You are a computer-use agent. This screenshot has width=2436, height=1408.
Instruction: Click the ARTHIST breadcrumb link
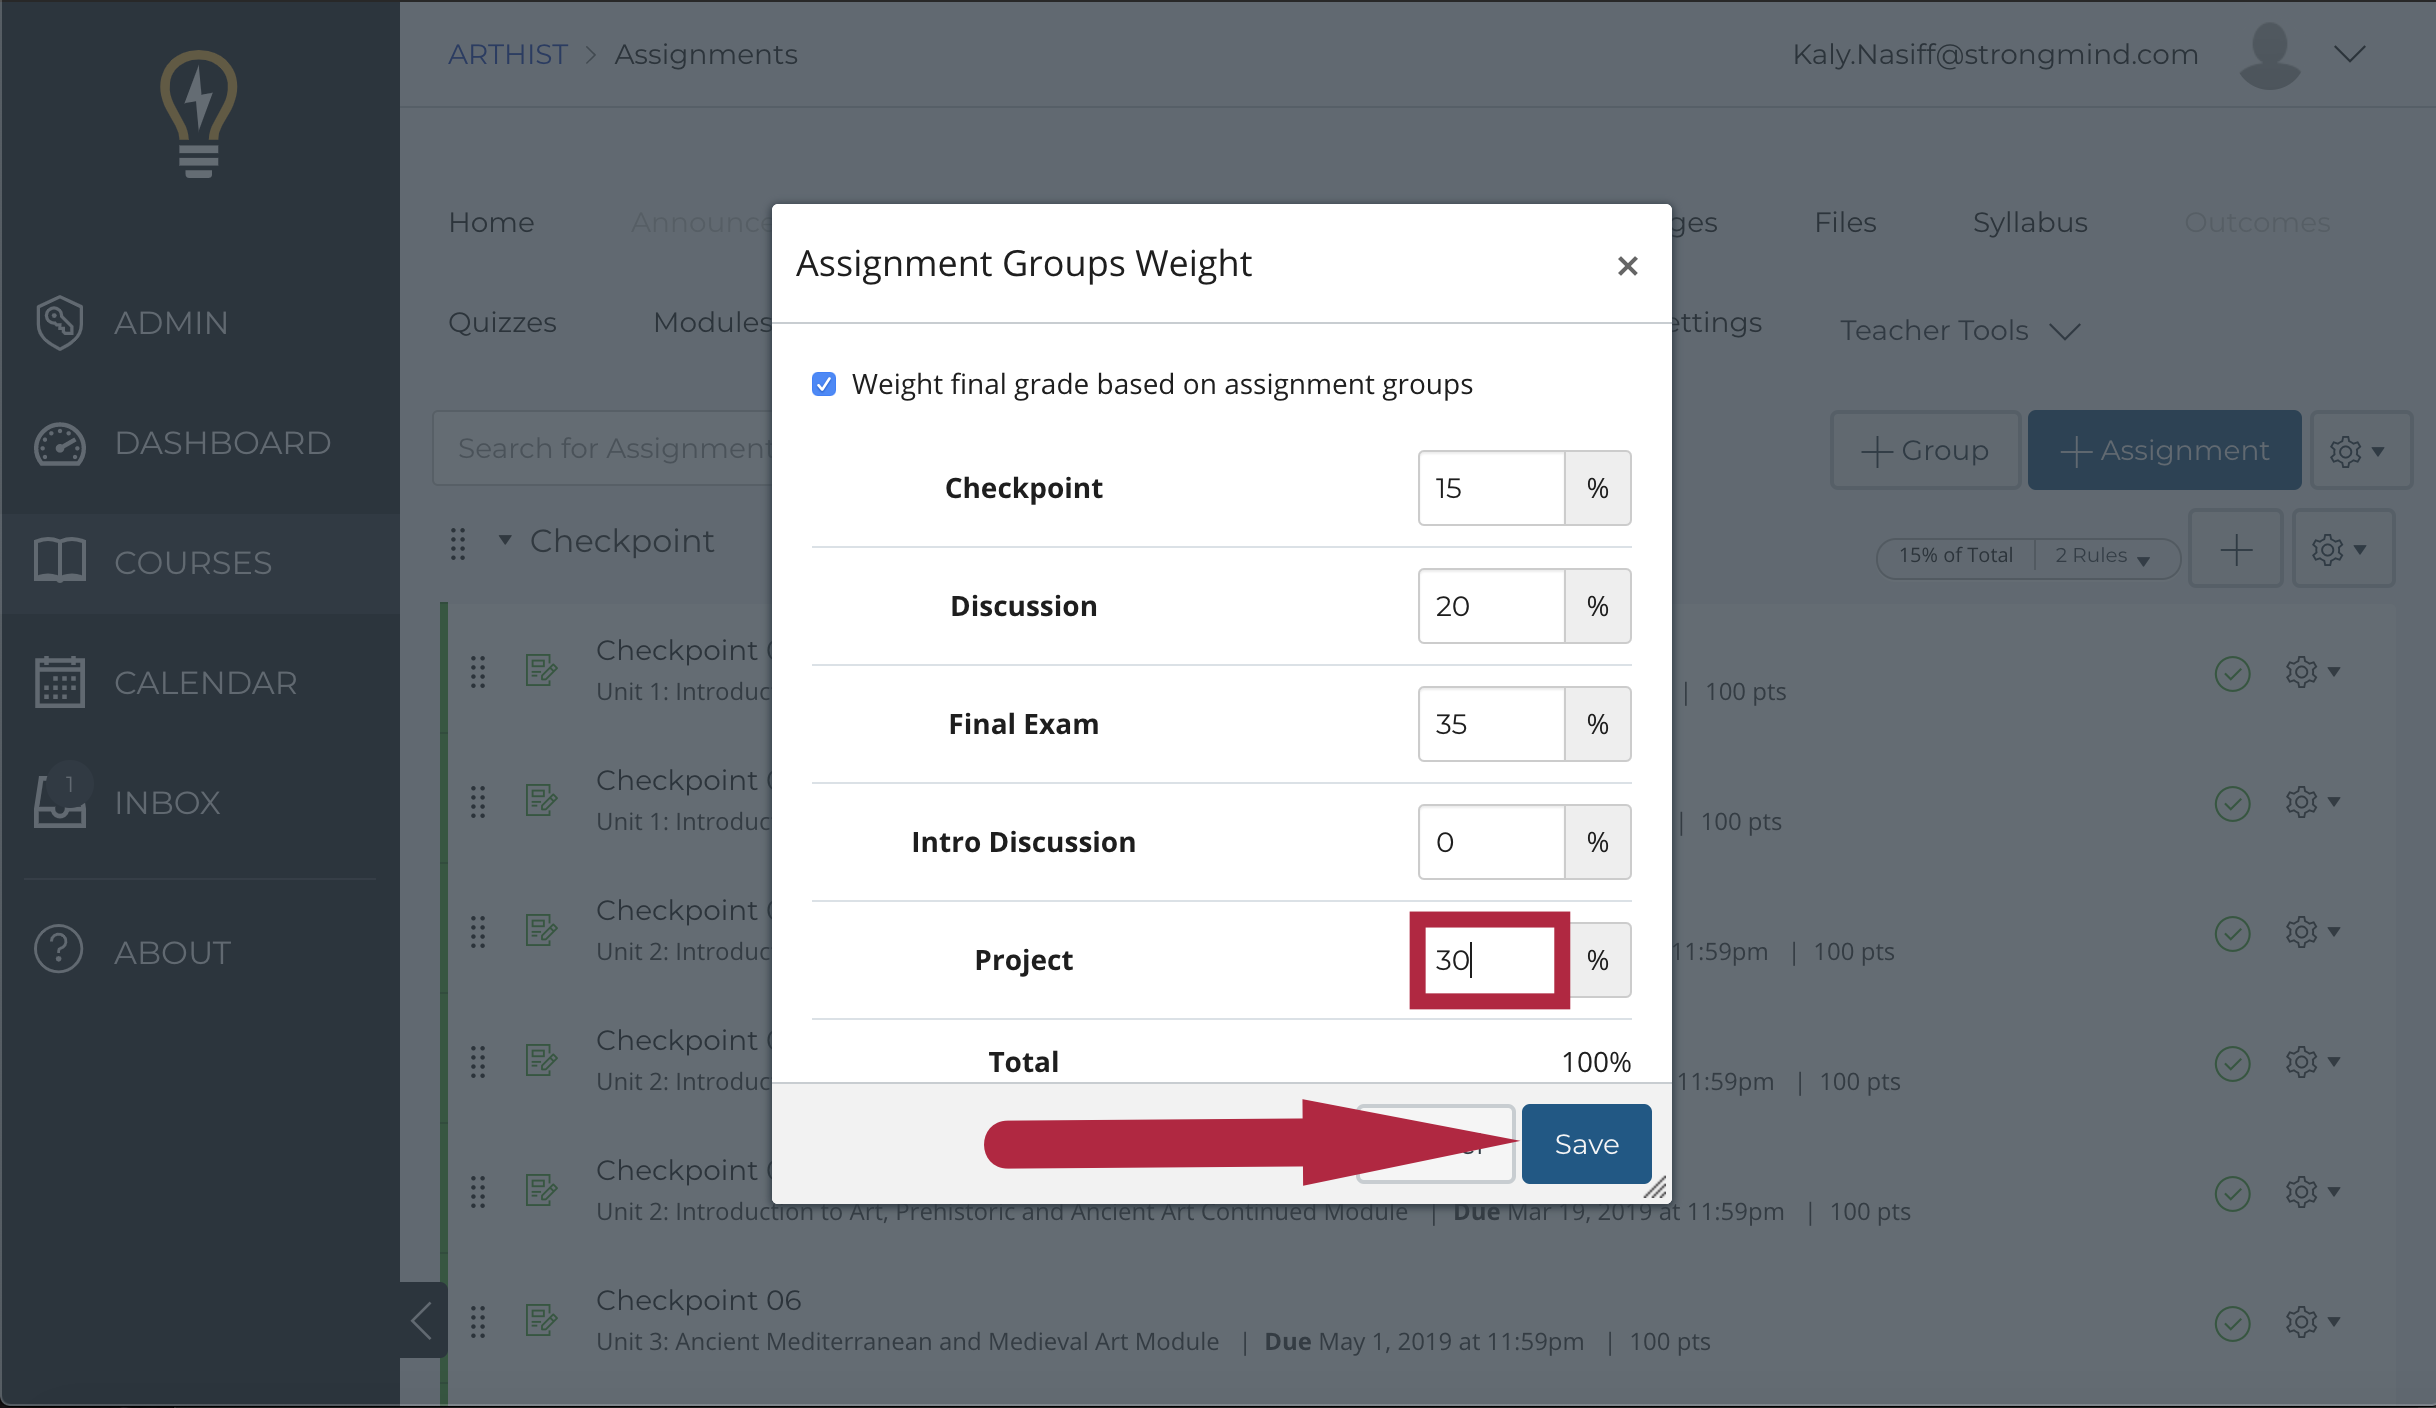507,54
